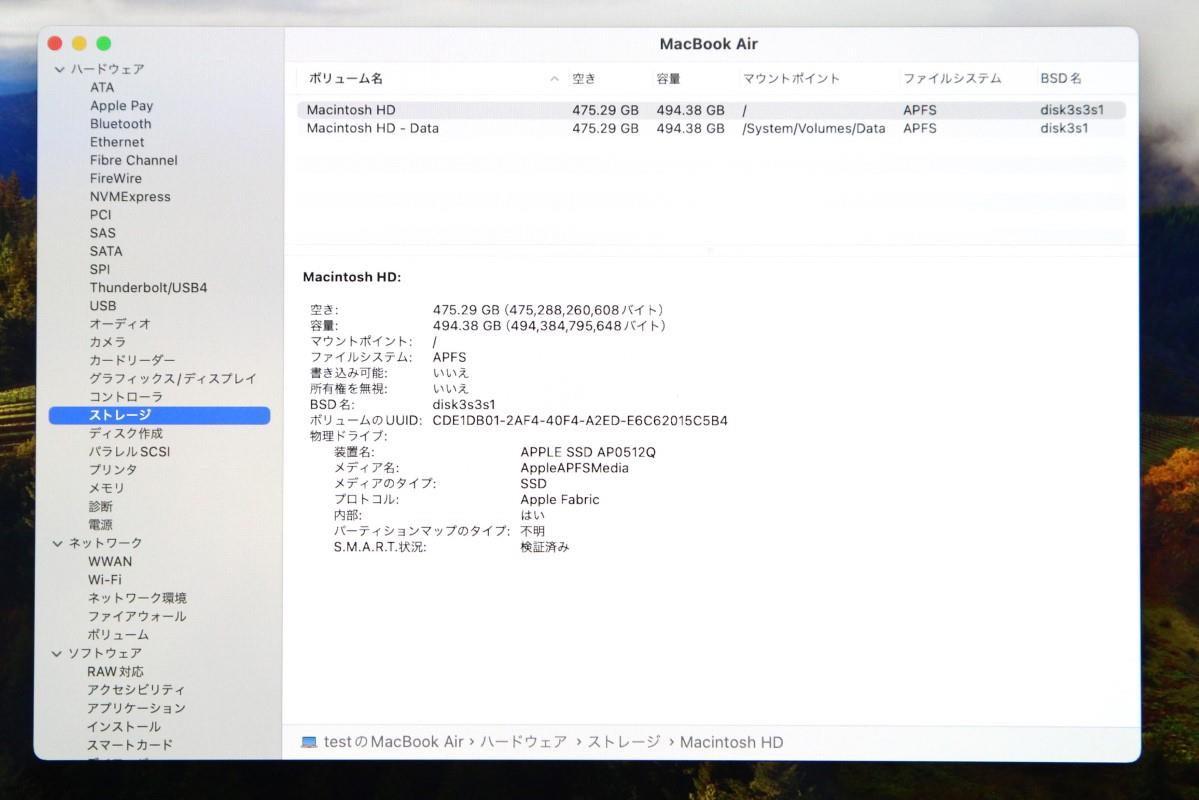Collapse the ネットワーク section
The image size is (1199, 800).
57,544
